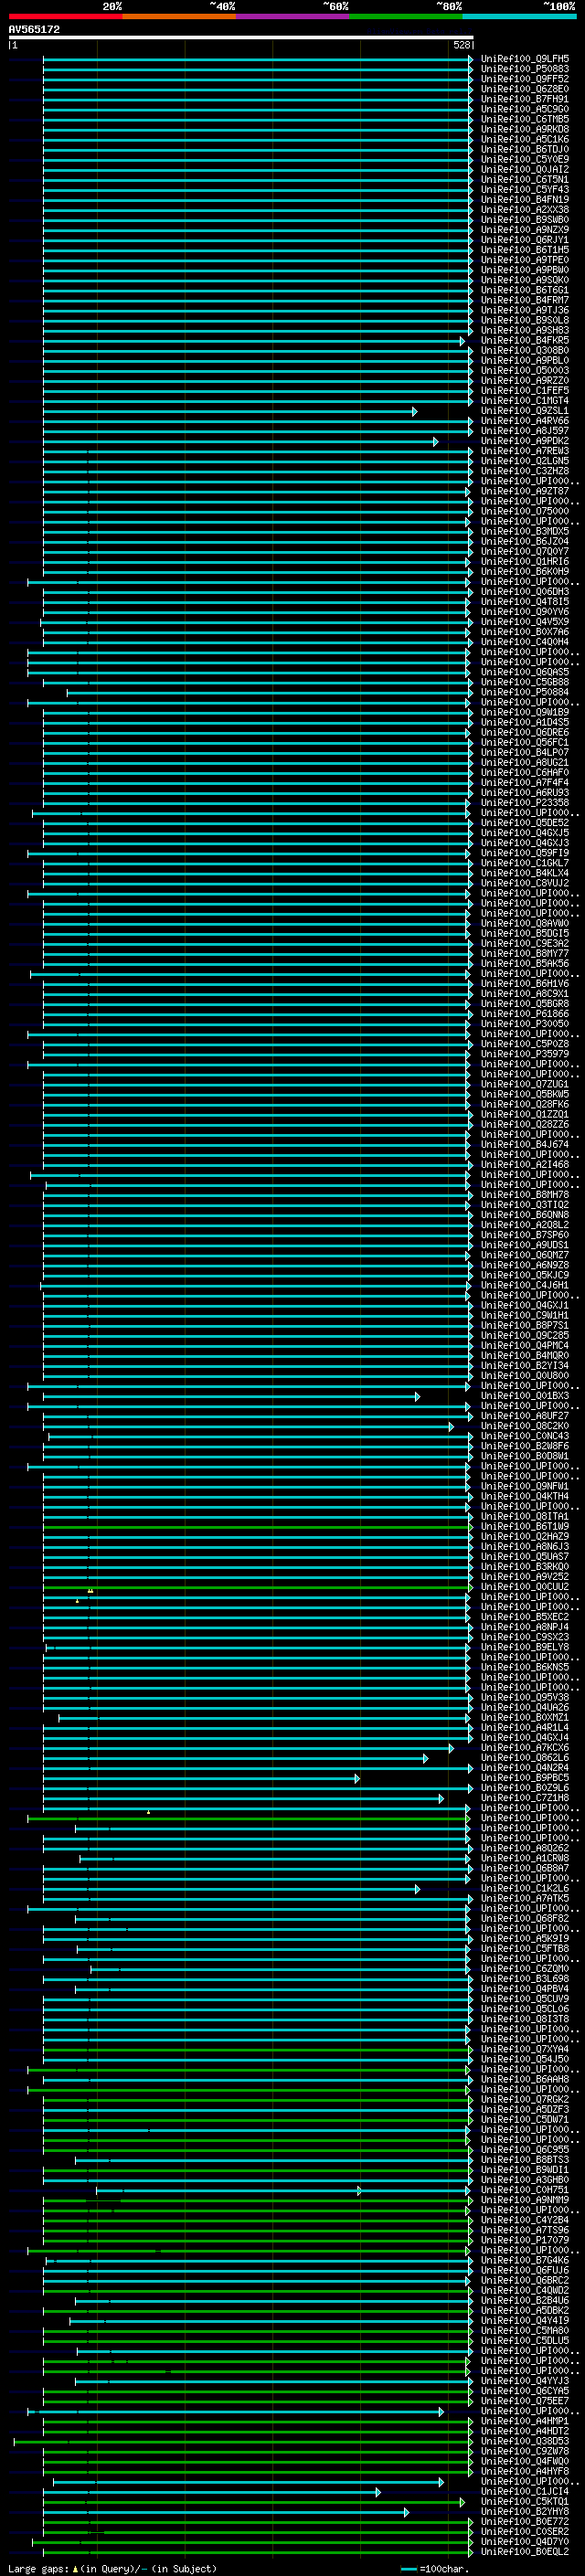Open hit UniRef100_Q9LFH5
The width and height of the screenshot is (585, 2576).
click(x=525, y=59)
